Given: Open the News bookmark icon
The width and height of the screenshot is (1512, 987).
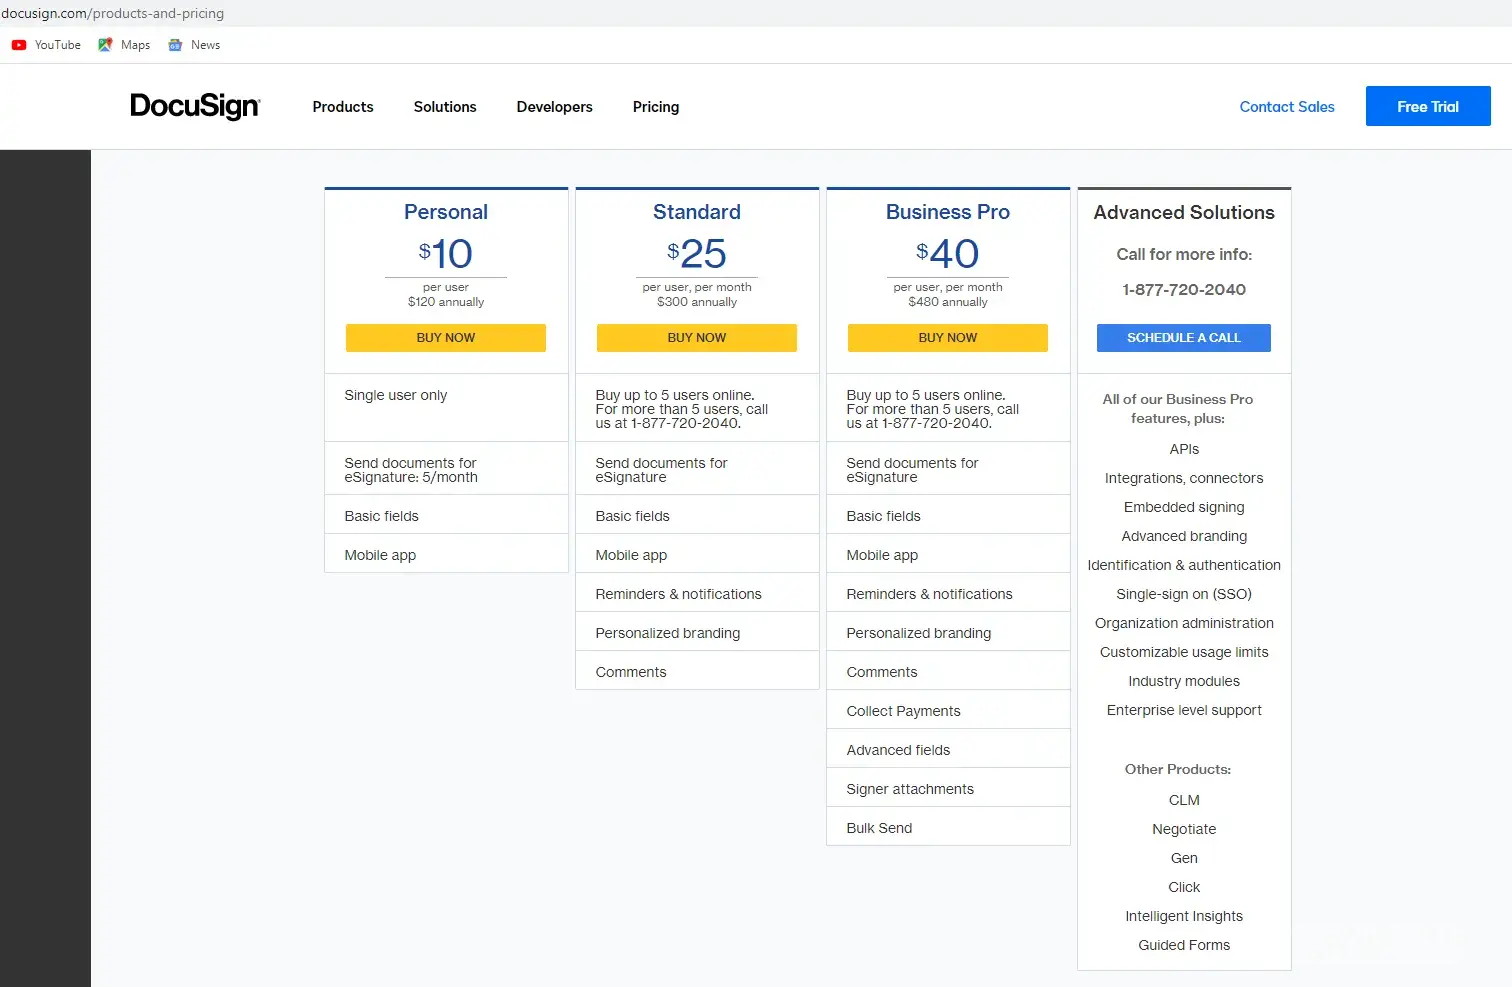Looking at the screenshot, I should click(176, 45).
